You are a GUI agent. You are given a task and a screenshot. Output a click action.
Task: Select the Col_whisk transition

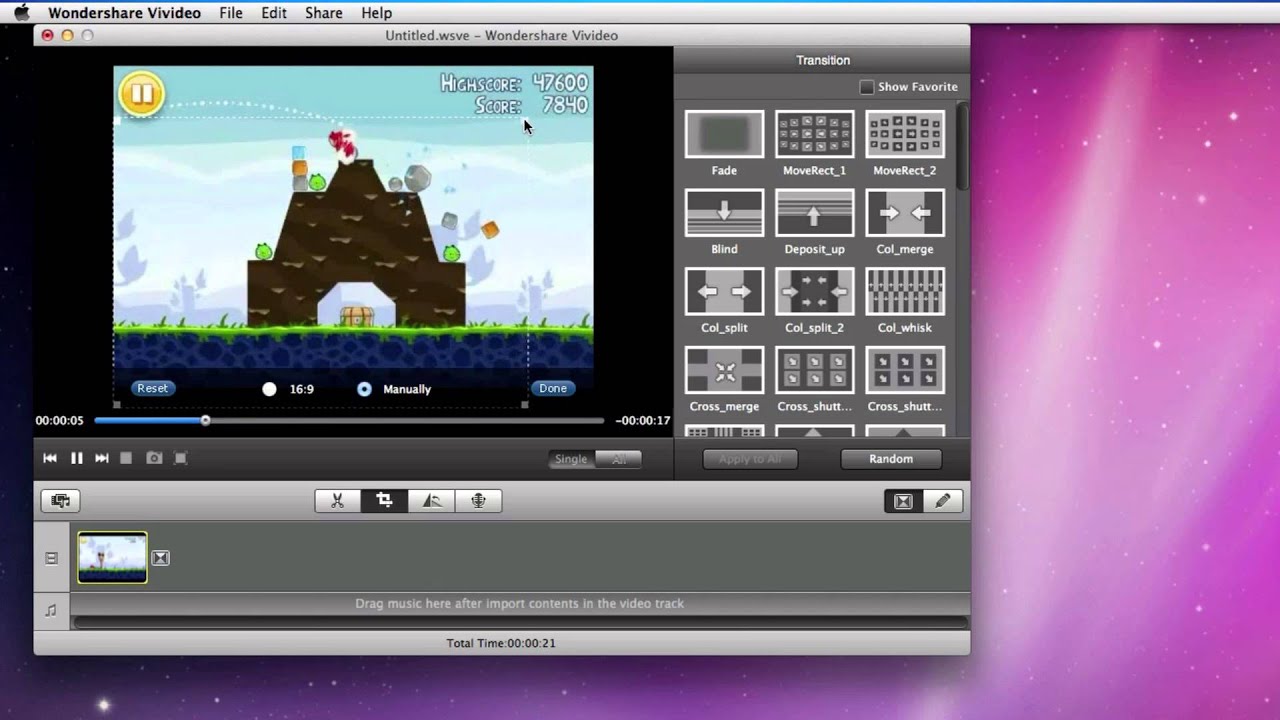pyautogui.click(x=904, y=292)
